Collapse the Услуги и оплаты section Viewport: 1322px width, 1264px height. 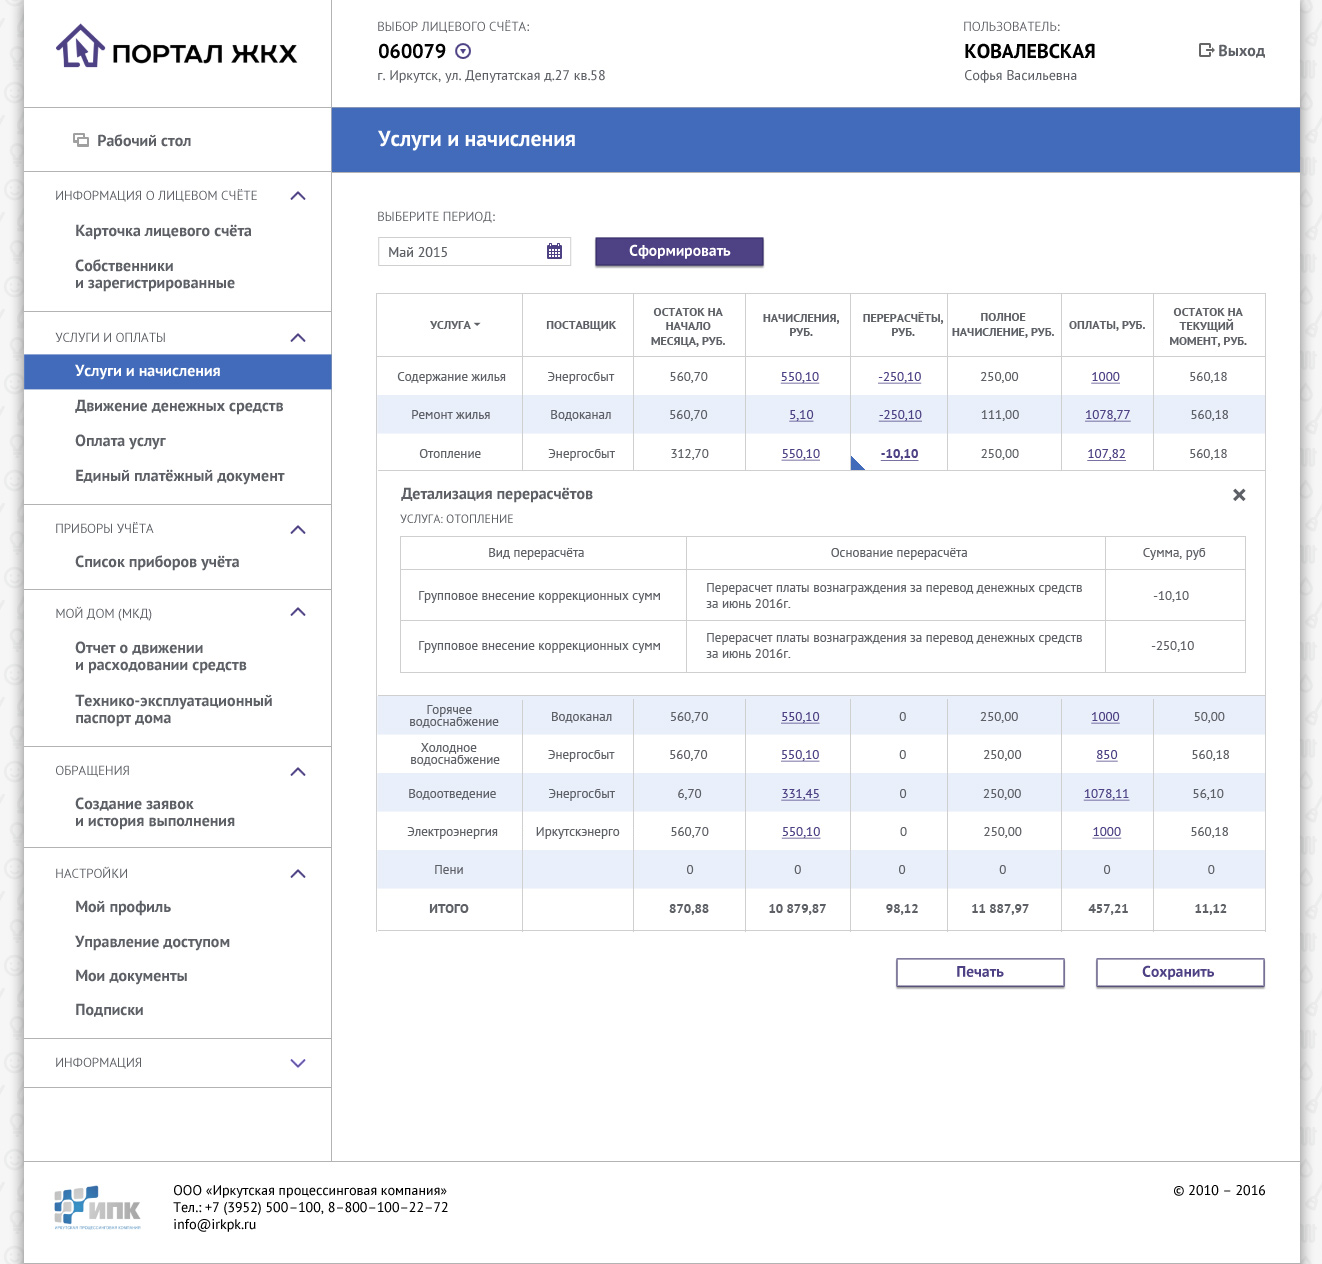(x=297, y=338)
